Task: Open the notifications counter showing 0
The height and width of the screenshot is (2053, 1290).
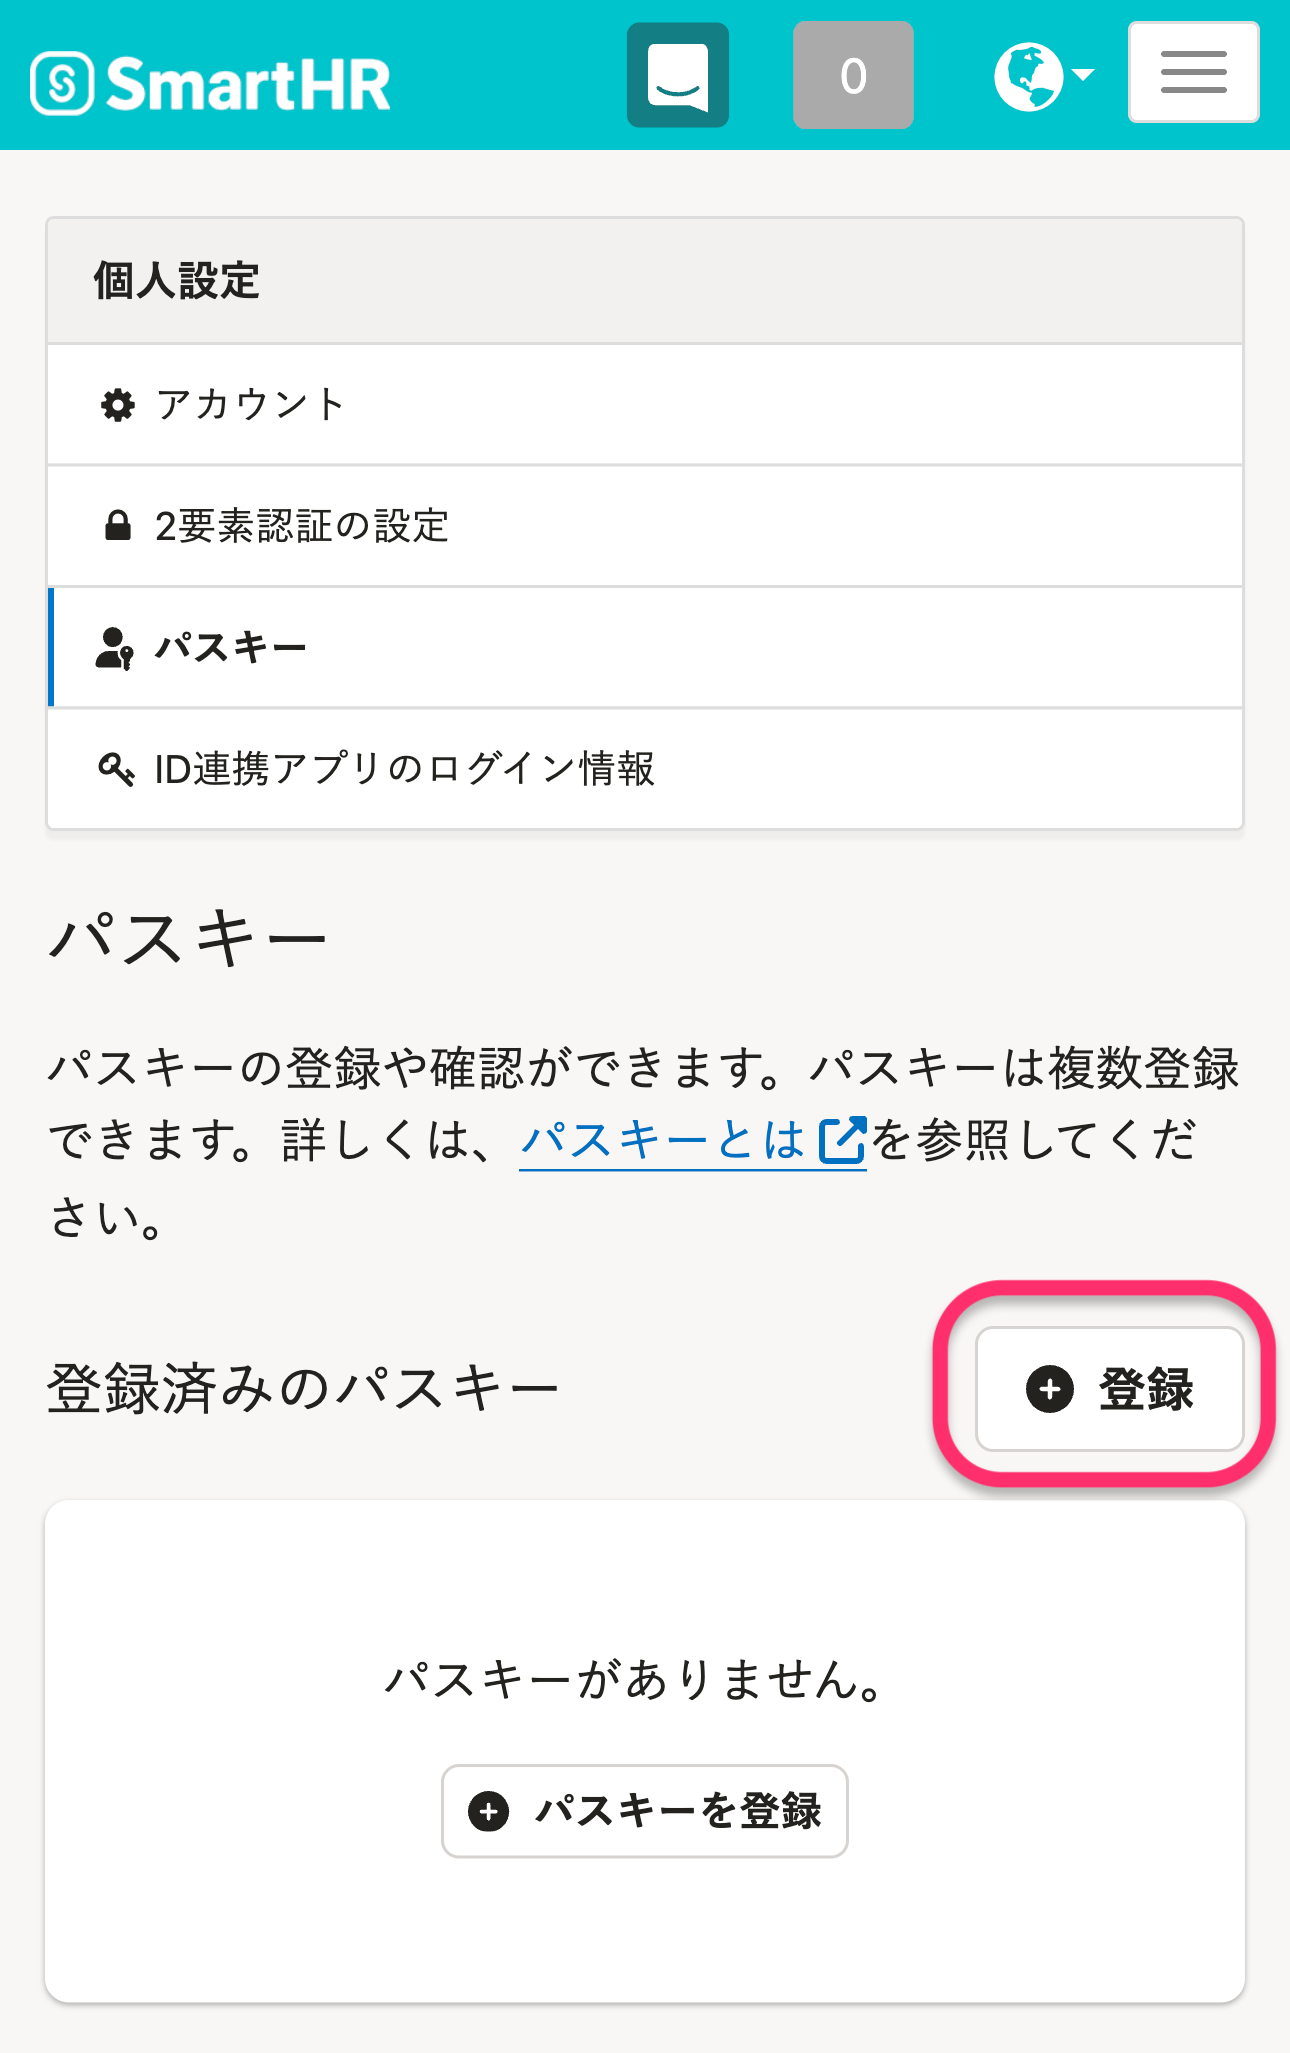Action: [853, 76]
